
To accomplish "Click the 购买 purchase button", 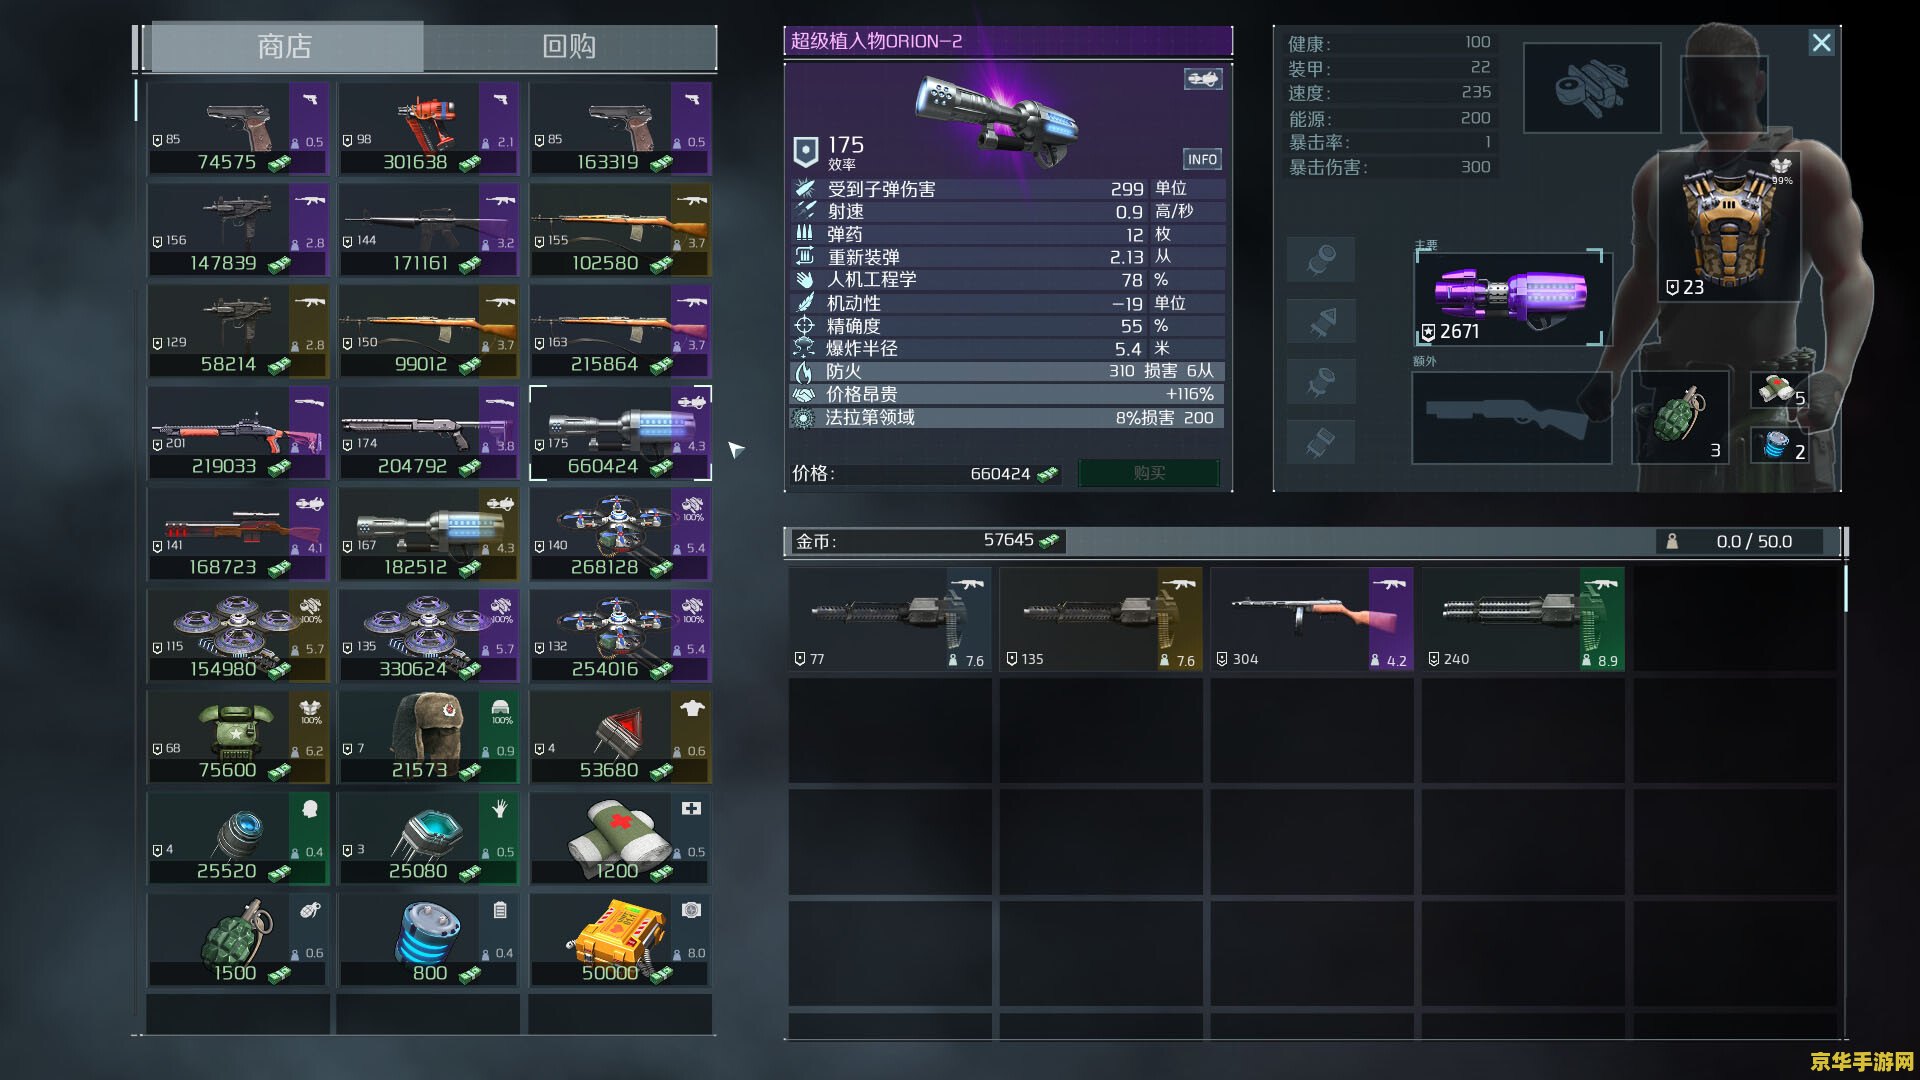I will (x=1149, y=473).
